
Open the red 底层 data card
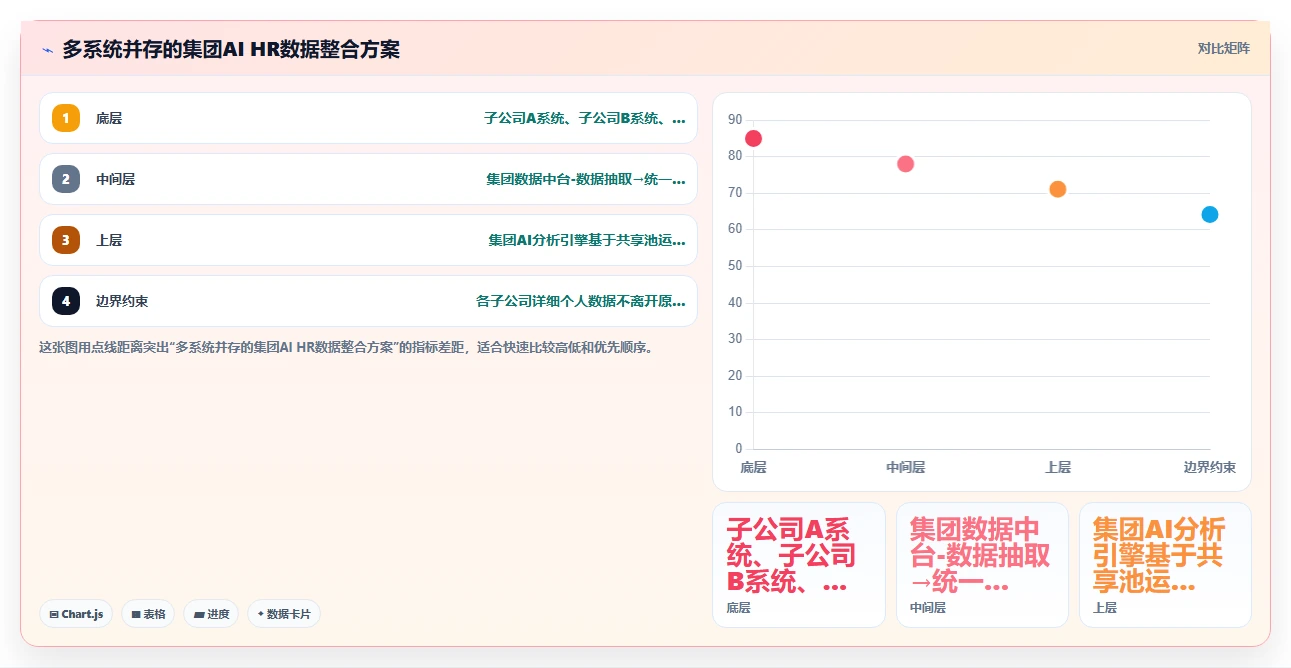coord(799,565)
